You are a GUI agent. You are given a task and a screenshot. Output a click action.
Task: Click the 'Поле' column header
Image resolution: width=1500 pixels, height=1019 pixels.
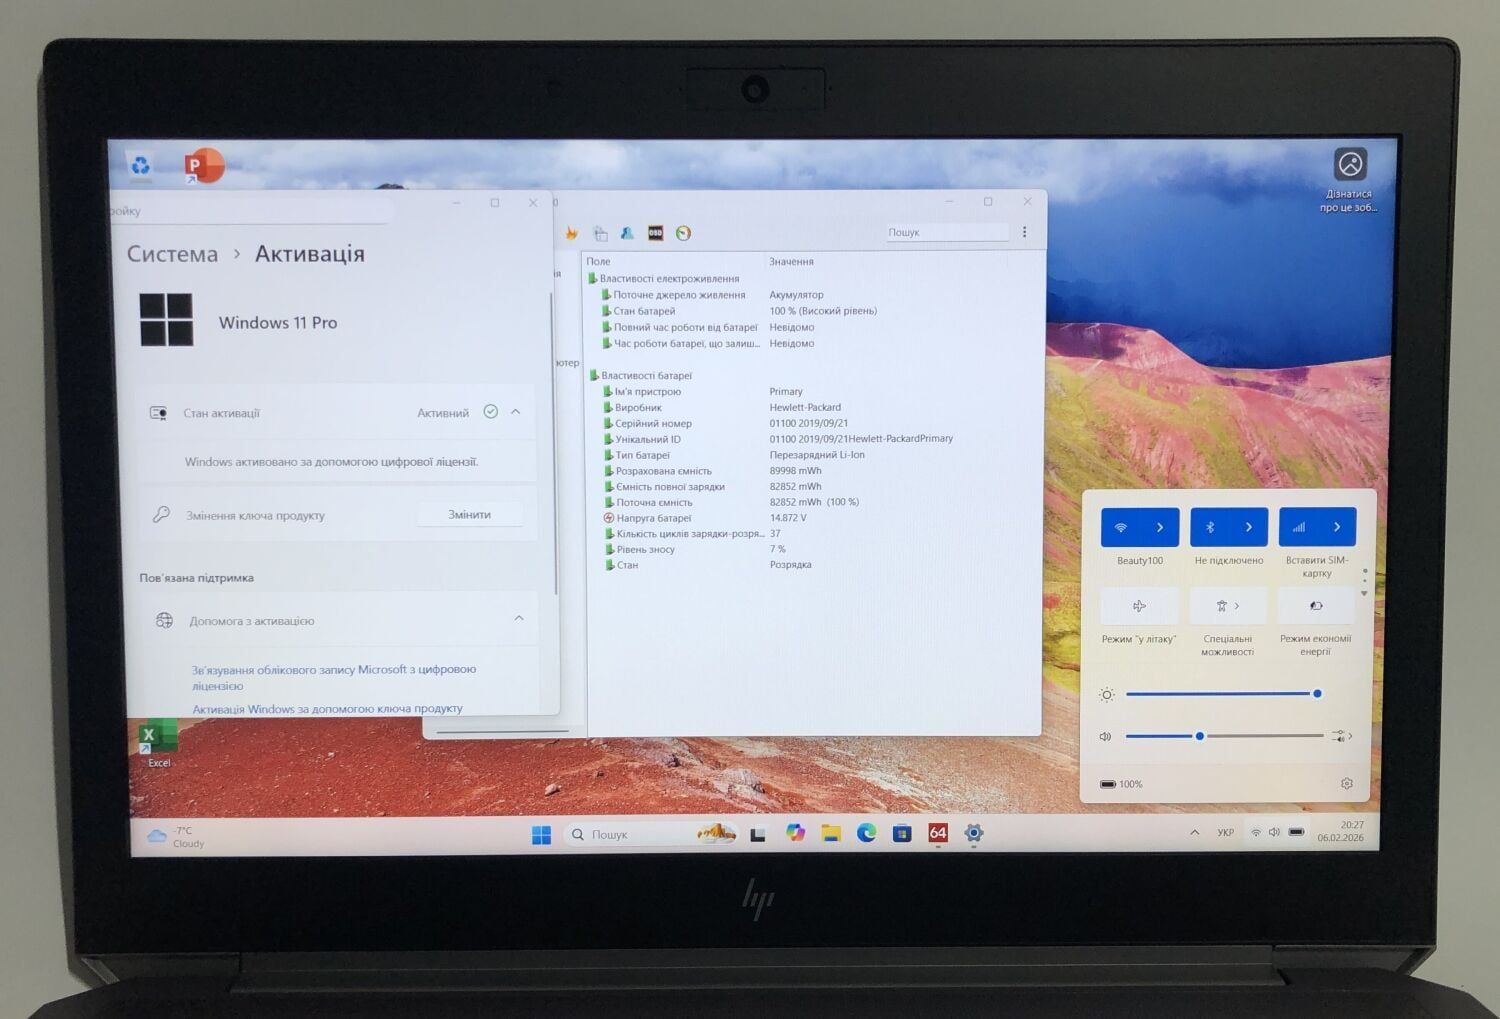click(x=598, y=262)
